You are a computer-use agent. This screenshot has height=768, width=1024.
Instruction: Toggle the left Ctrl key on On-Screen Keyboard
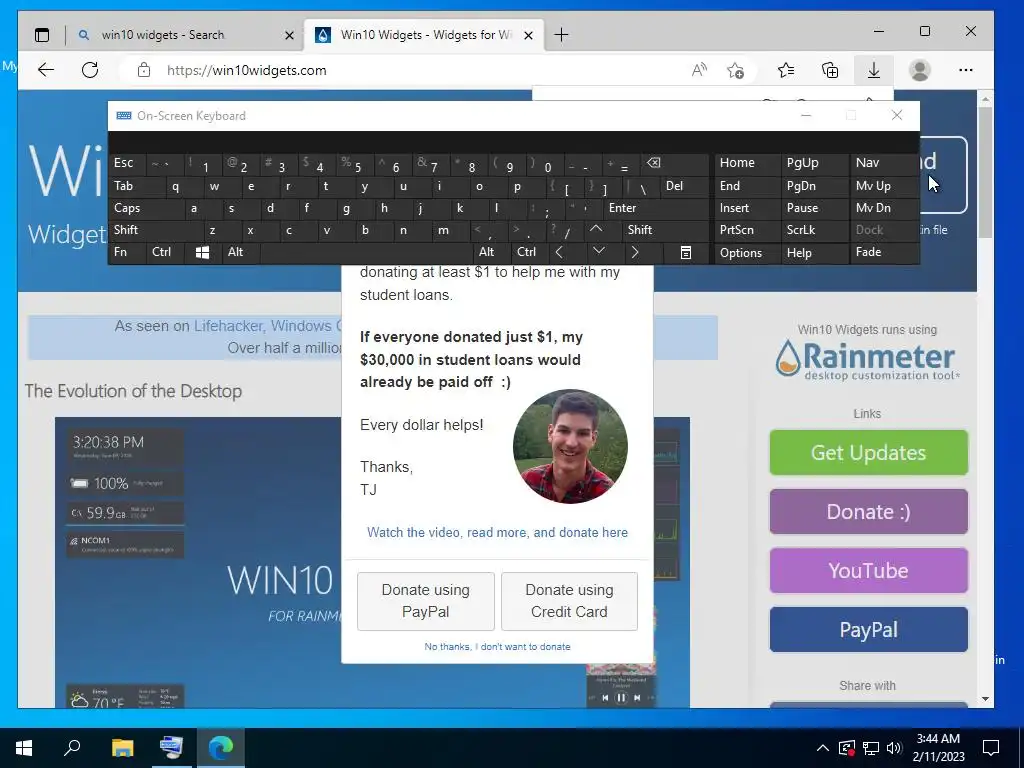click(165, 253)
